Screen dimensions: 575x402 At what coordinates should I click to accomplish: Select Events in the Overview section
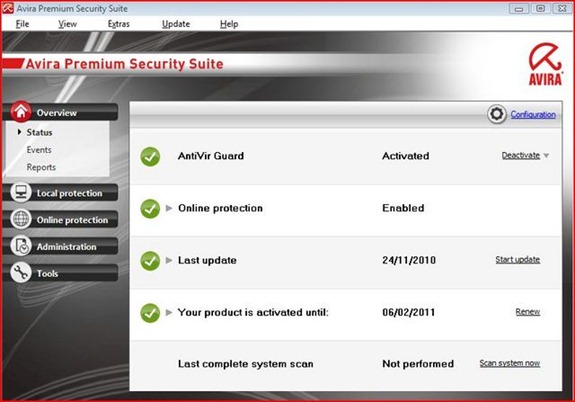click(x=39, y=150)
